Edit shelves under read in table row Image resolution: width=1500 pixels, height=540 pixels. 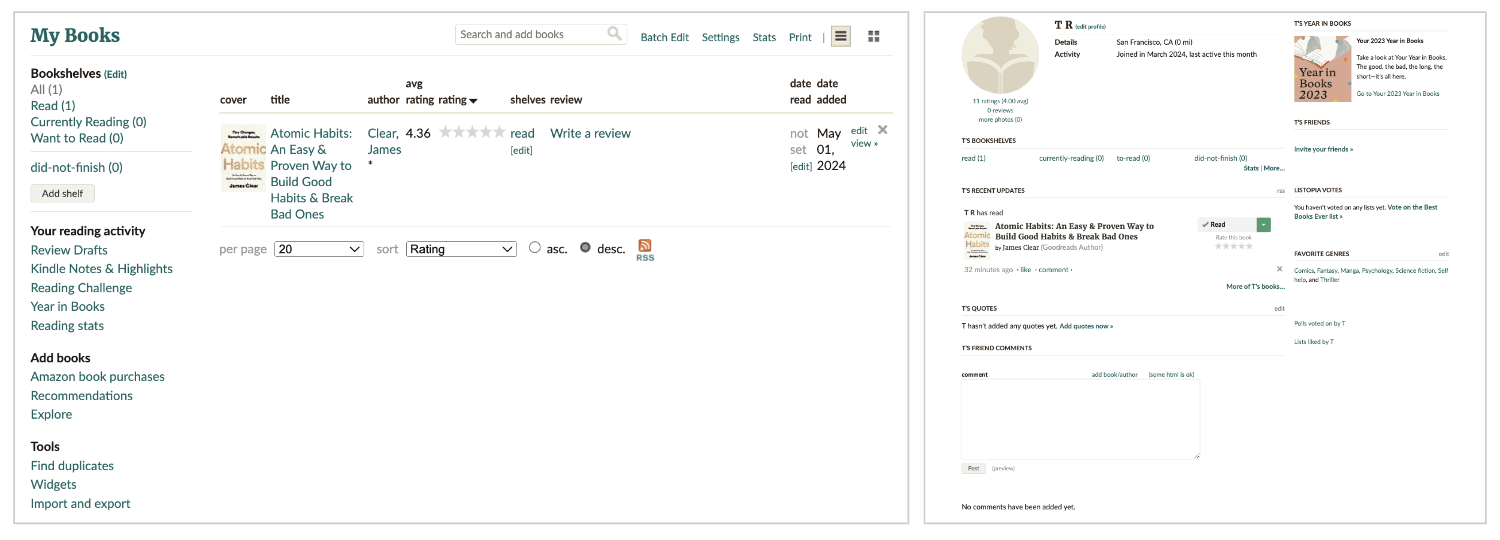click(521, 151)
